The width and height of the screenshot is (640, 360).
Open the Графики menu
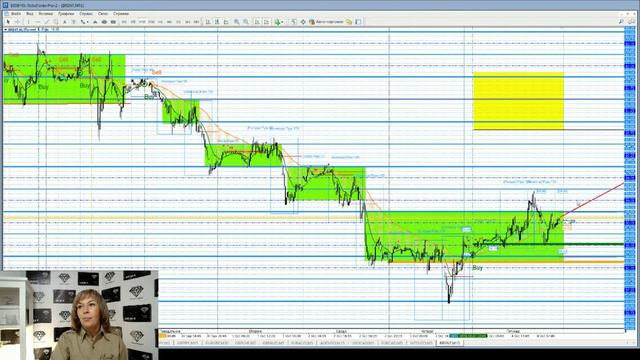66,13
